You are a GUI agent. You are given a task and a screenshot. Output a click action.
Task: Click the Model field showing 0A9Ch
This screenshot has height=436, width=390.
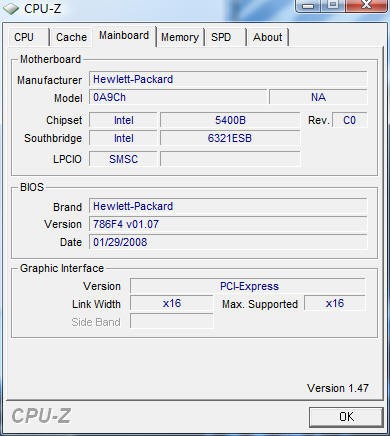point(178,97)
